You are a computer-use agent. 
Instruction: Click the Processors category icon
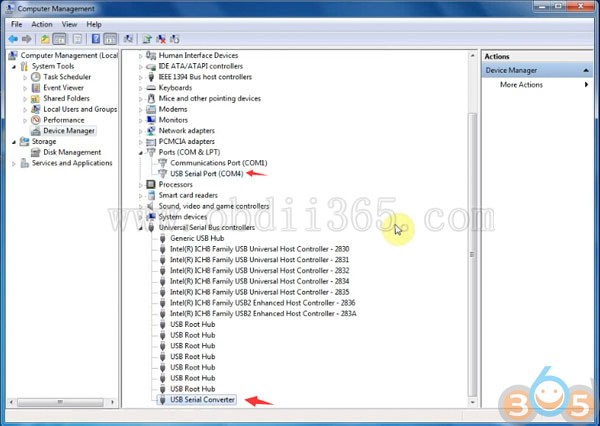pyautogui.click(x=151, y=184)
